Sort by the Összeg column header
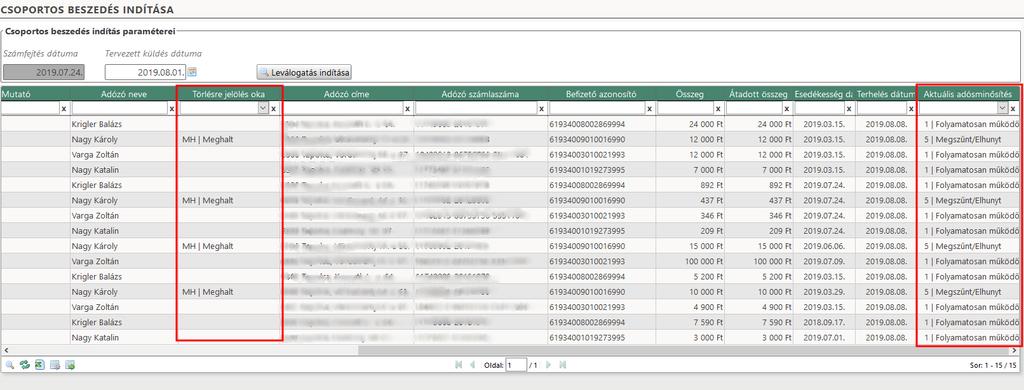This screenshot has width=1024, height=390. [690, 94]
